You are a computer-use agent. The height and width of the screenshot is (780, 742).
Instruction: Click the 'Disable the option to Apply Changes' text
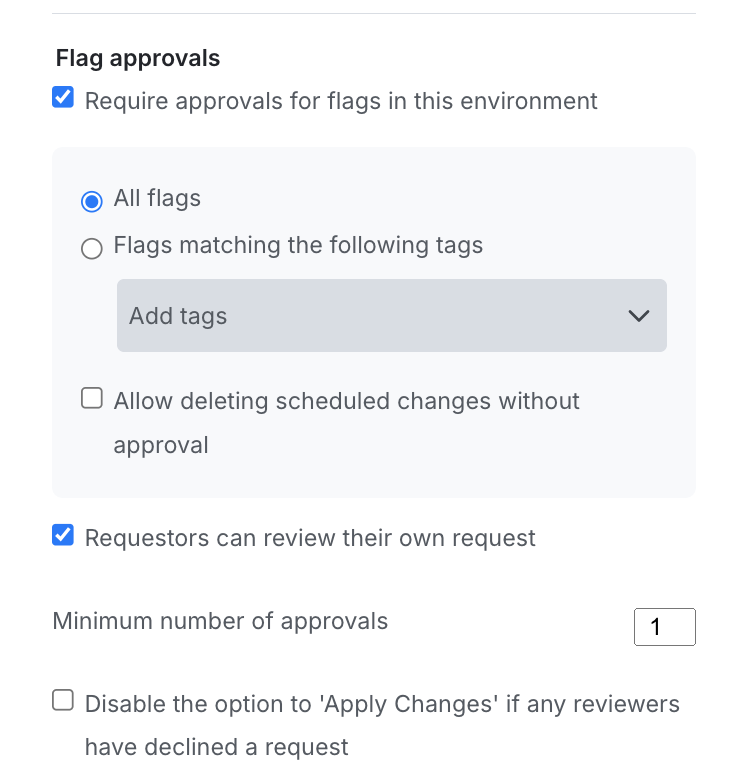382,704
